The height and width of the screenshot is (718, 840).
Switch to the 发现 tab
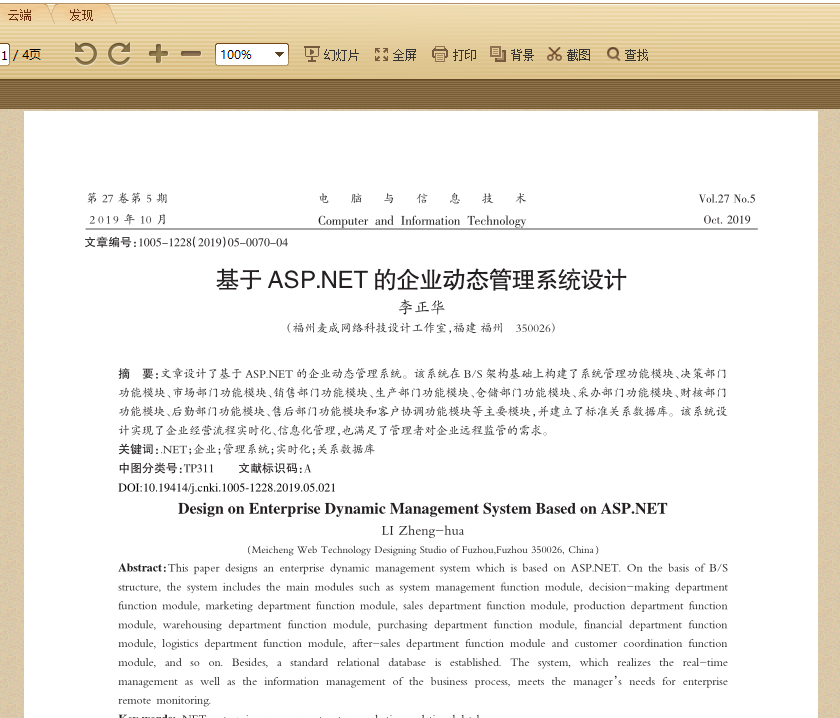[81, 14]
